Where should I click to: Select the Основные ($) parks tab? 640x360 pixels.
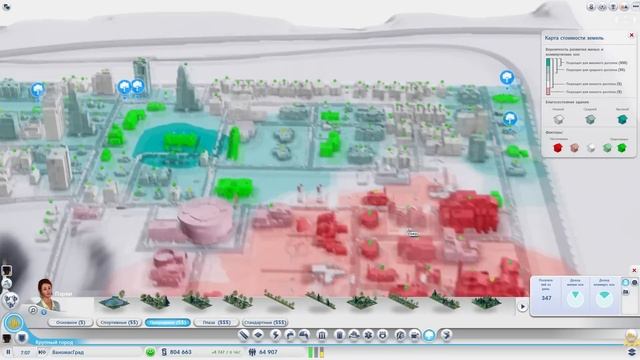[x=71, y=322]
